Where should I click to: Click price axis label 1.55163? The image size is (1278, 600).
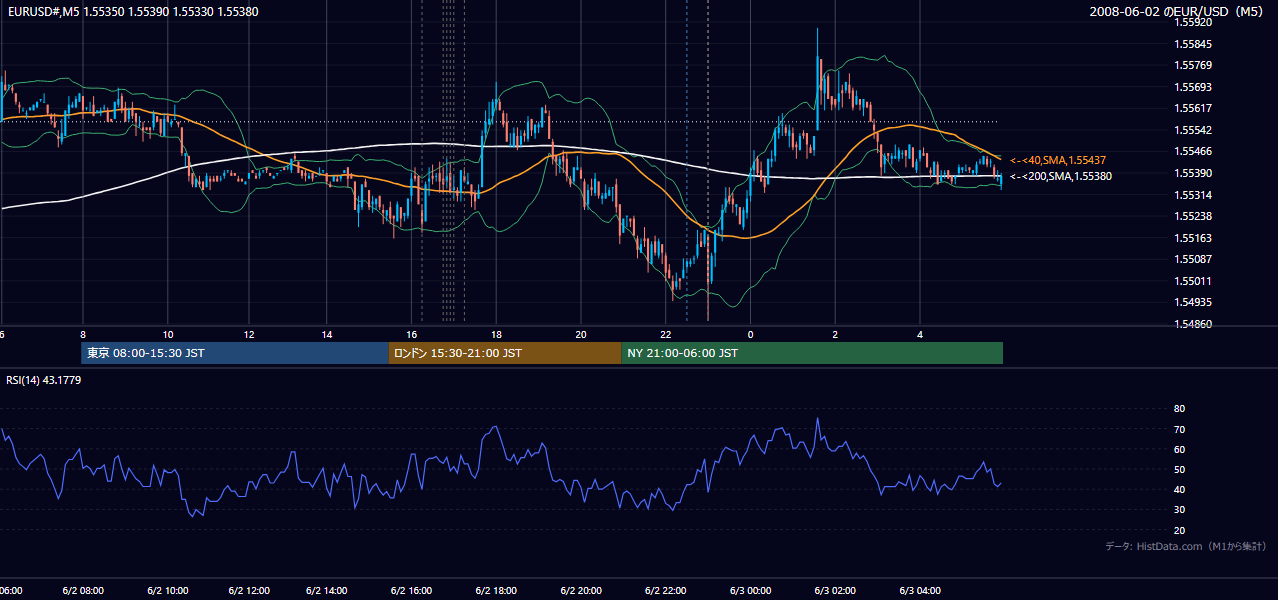pyautogui.click(x=1195, y=238)
